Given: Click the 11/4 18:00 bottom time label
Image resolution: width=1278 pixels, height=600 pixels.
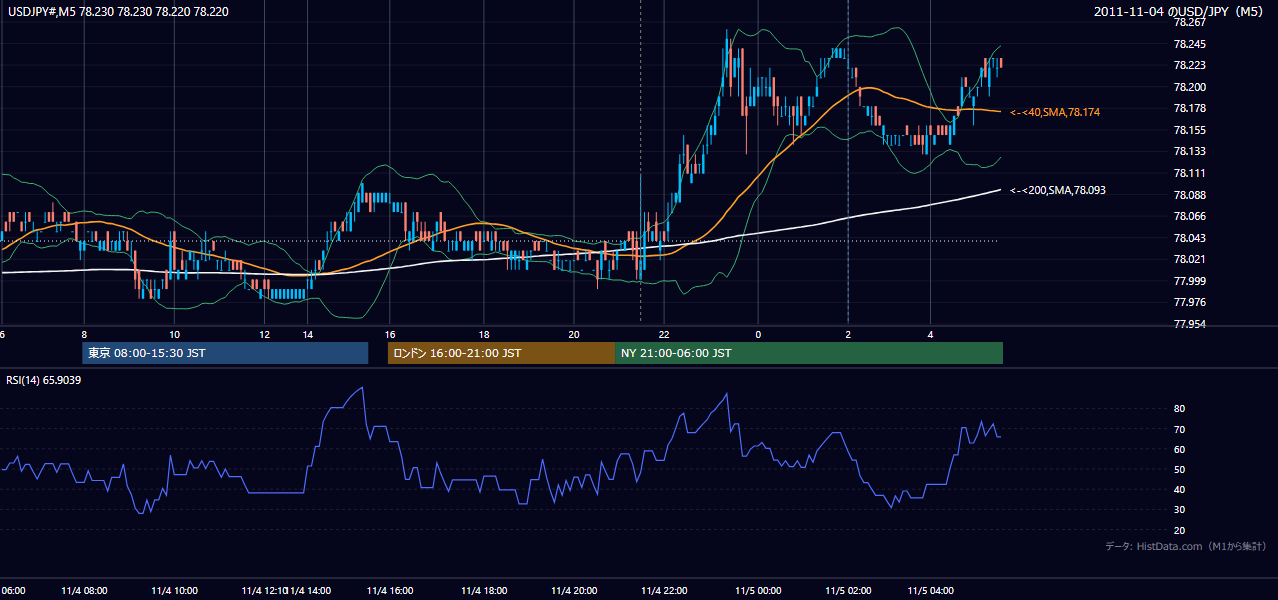Looking at the screenshot, I should [x=483, y=590].
